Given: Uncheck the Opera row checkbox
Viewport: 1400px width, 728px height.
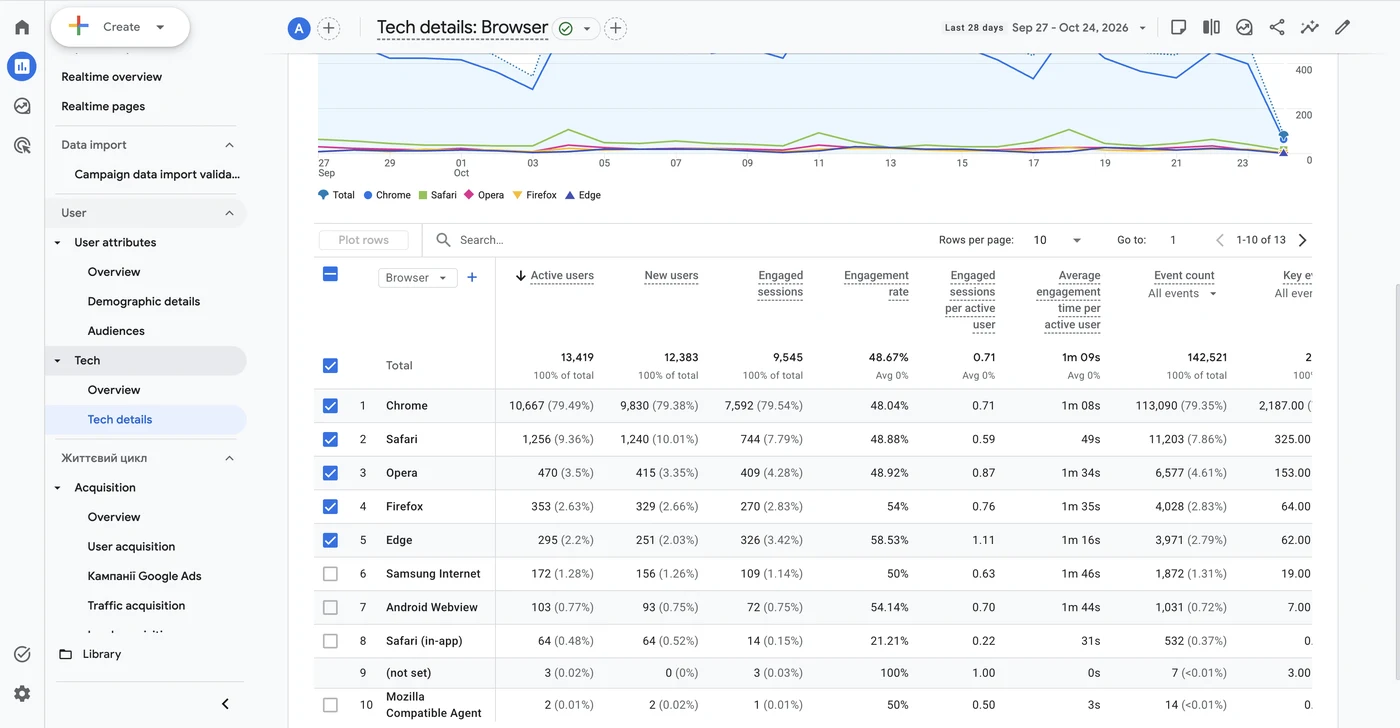Looking at the screenshot, I should click(x=330, y=473).
